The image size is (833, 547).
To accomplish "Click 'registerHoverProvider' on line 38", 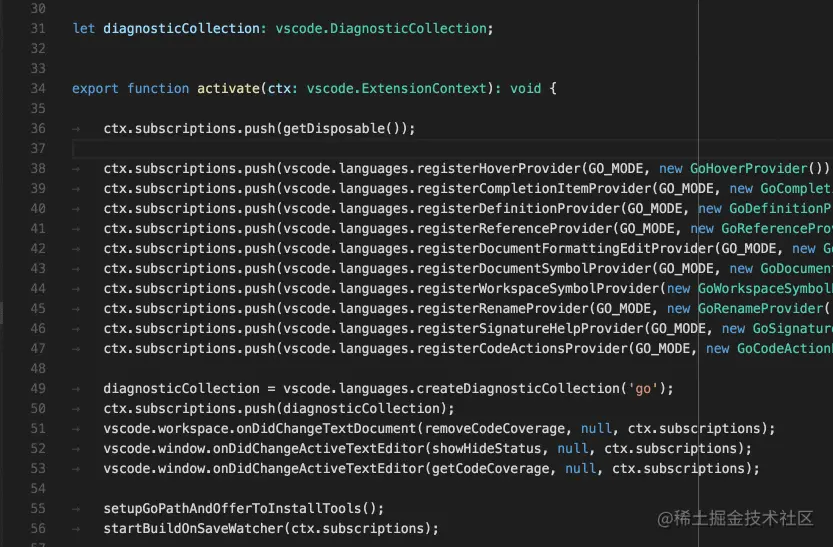I will coord(499,168).
